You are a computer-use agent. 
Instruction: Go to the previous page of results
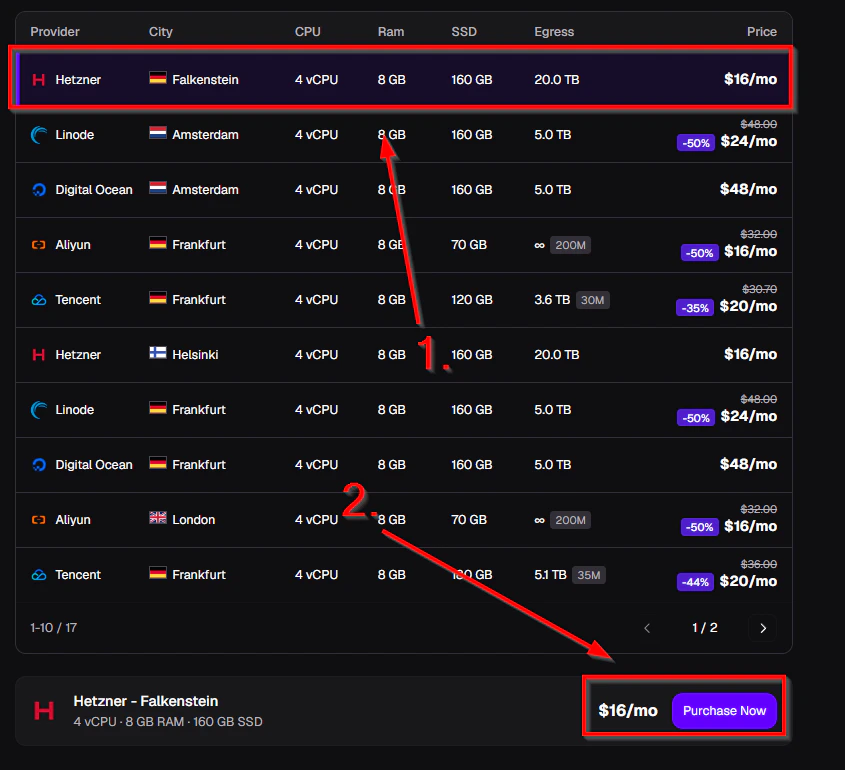[x=647, y=628]
